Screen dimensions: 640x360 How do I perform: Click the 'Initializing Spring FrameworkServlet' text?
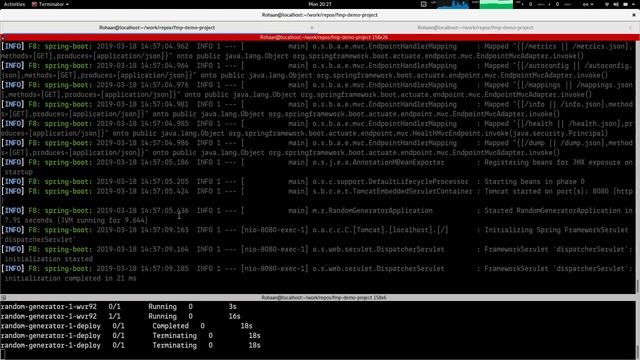point(556,230)
